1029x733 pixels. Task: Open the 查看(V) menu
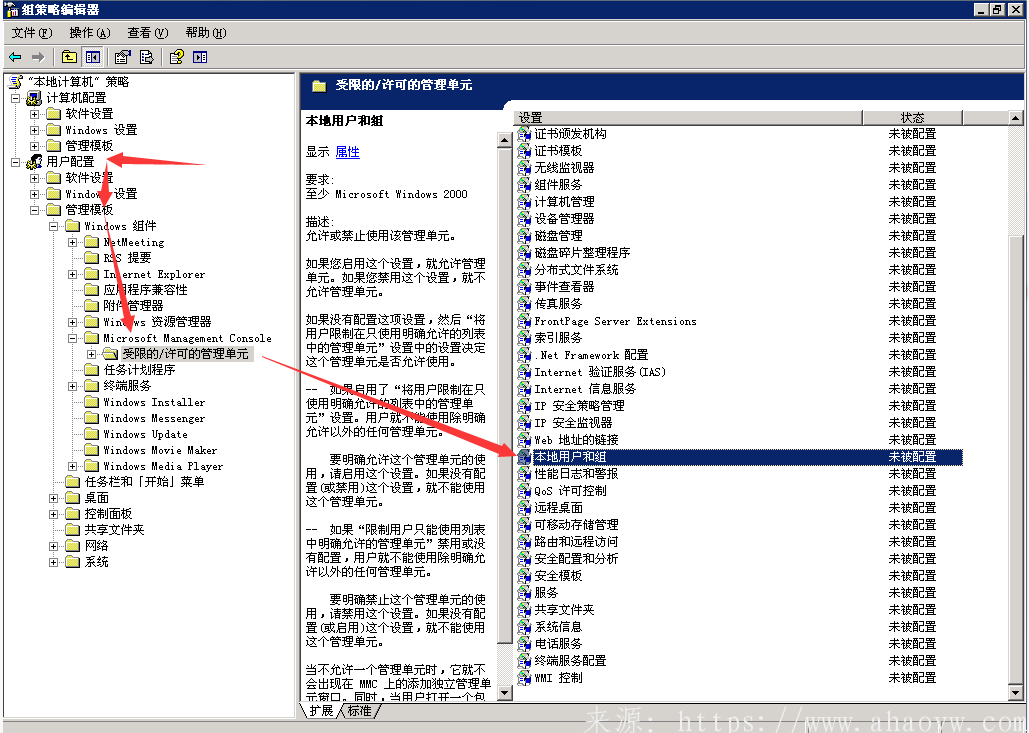tap(148, 33)
